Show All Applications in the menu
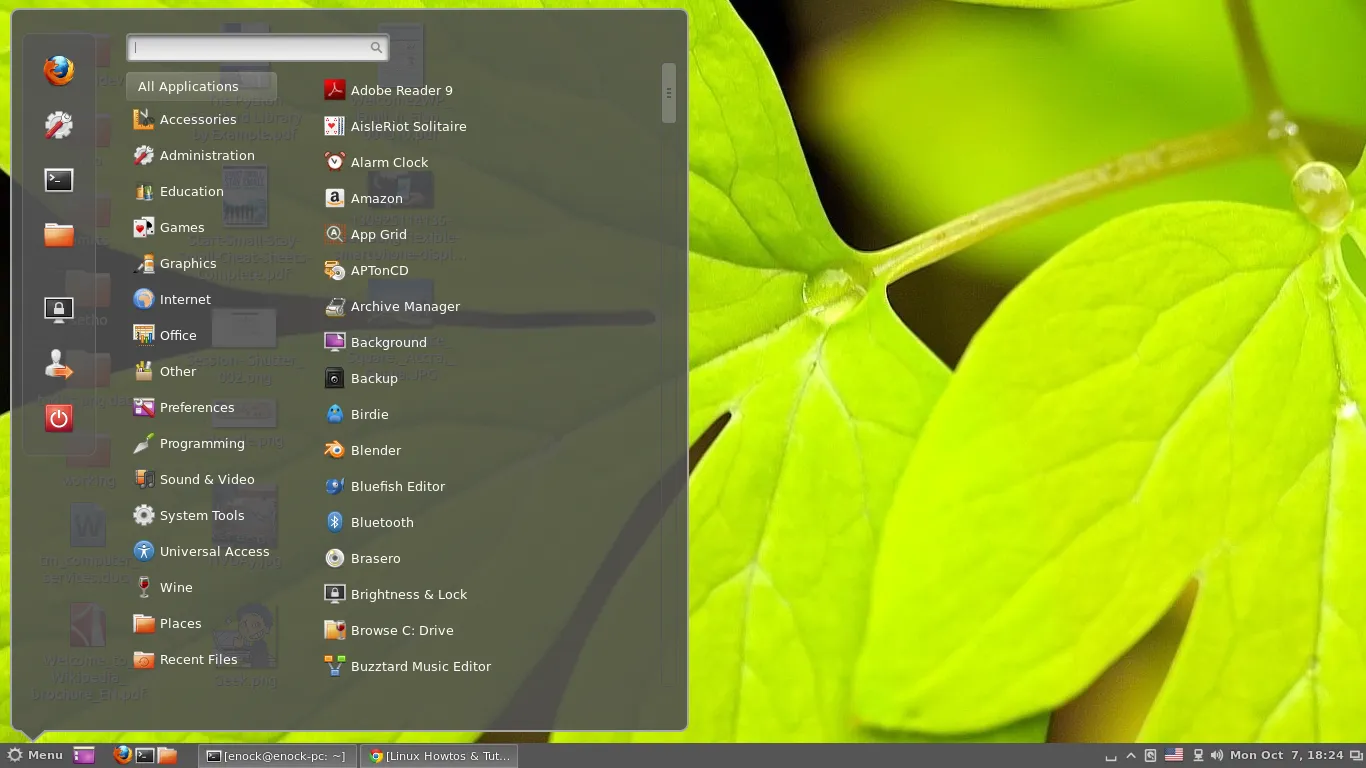The width and height of the screenshot is (1366, 768). (x=188, y=86)
